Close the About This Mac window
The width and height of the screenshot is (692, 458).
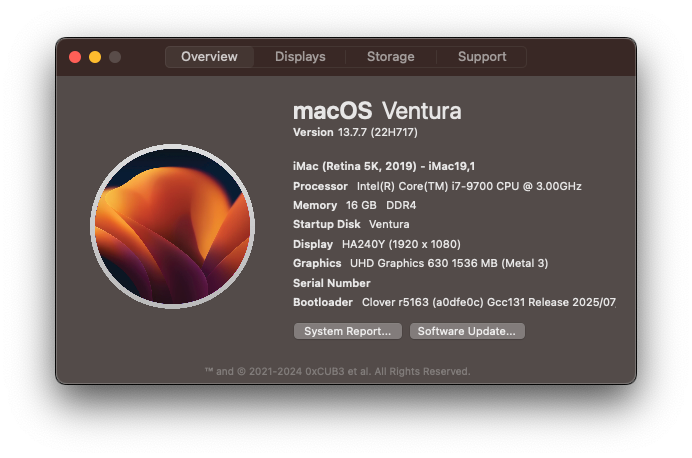point(75,57)
